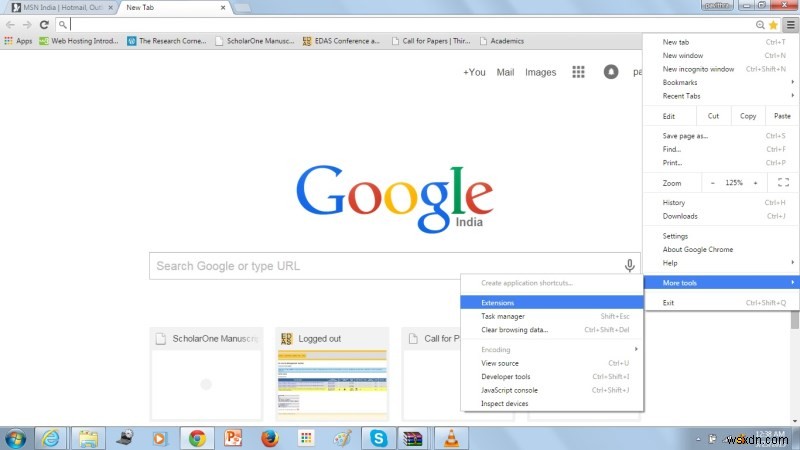The height and width of the screenshot is (450, 800).
Task: Click the voice search microphone icon
Action: tap(630, 265)
